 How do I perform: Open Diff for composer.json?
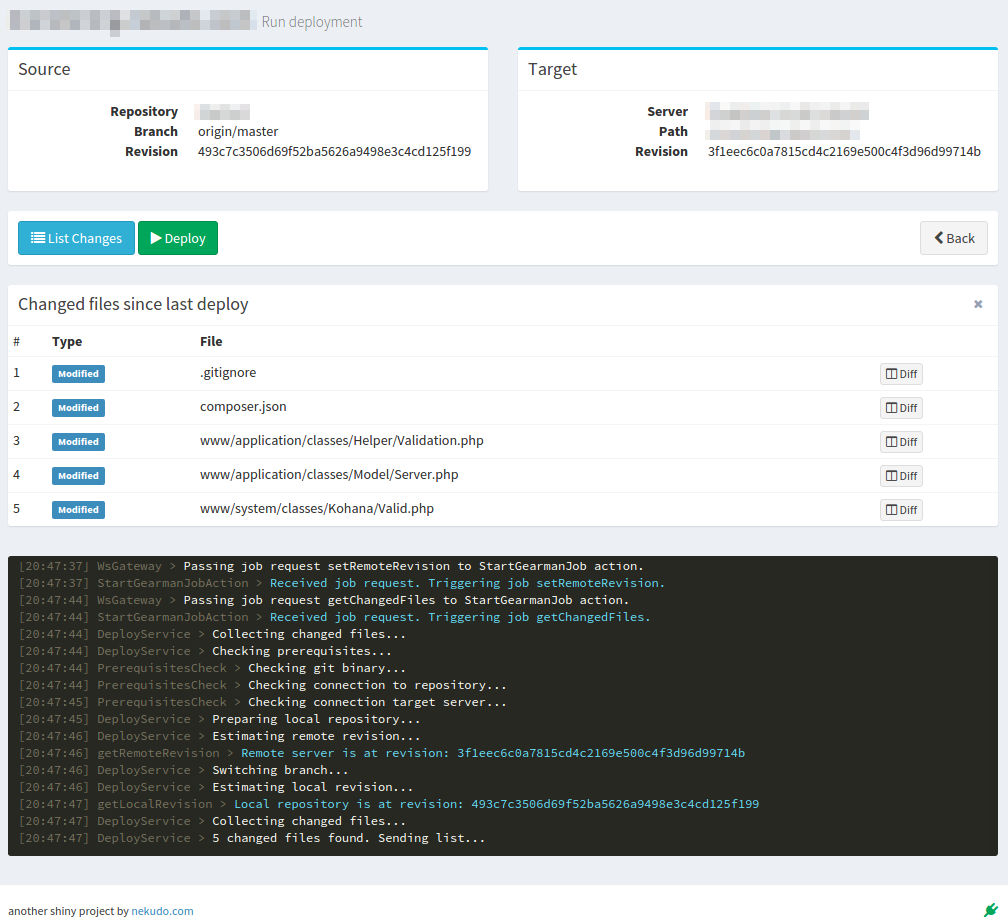(x=901, y=408)
